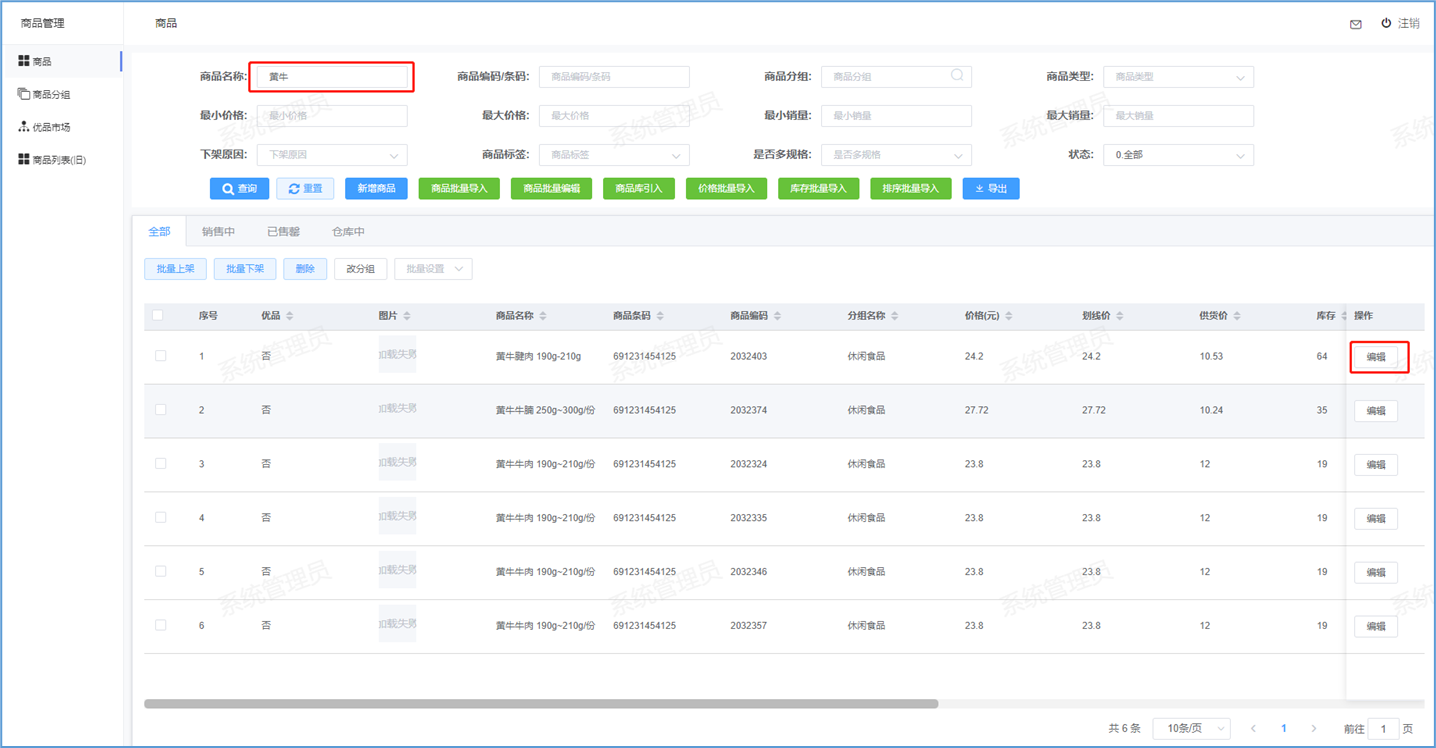Image resolution: width=1436 pixels, height=748 pixels.
Task: Open the 10条/页 page size dropdown
Action: [1191, 729]
